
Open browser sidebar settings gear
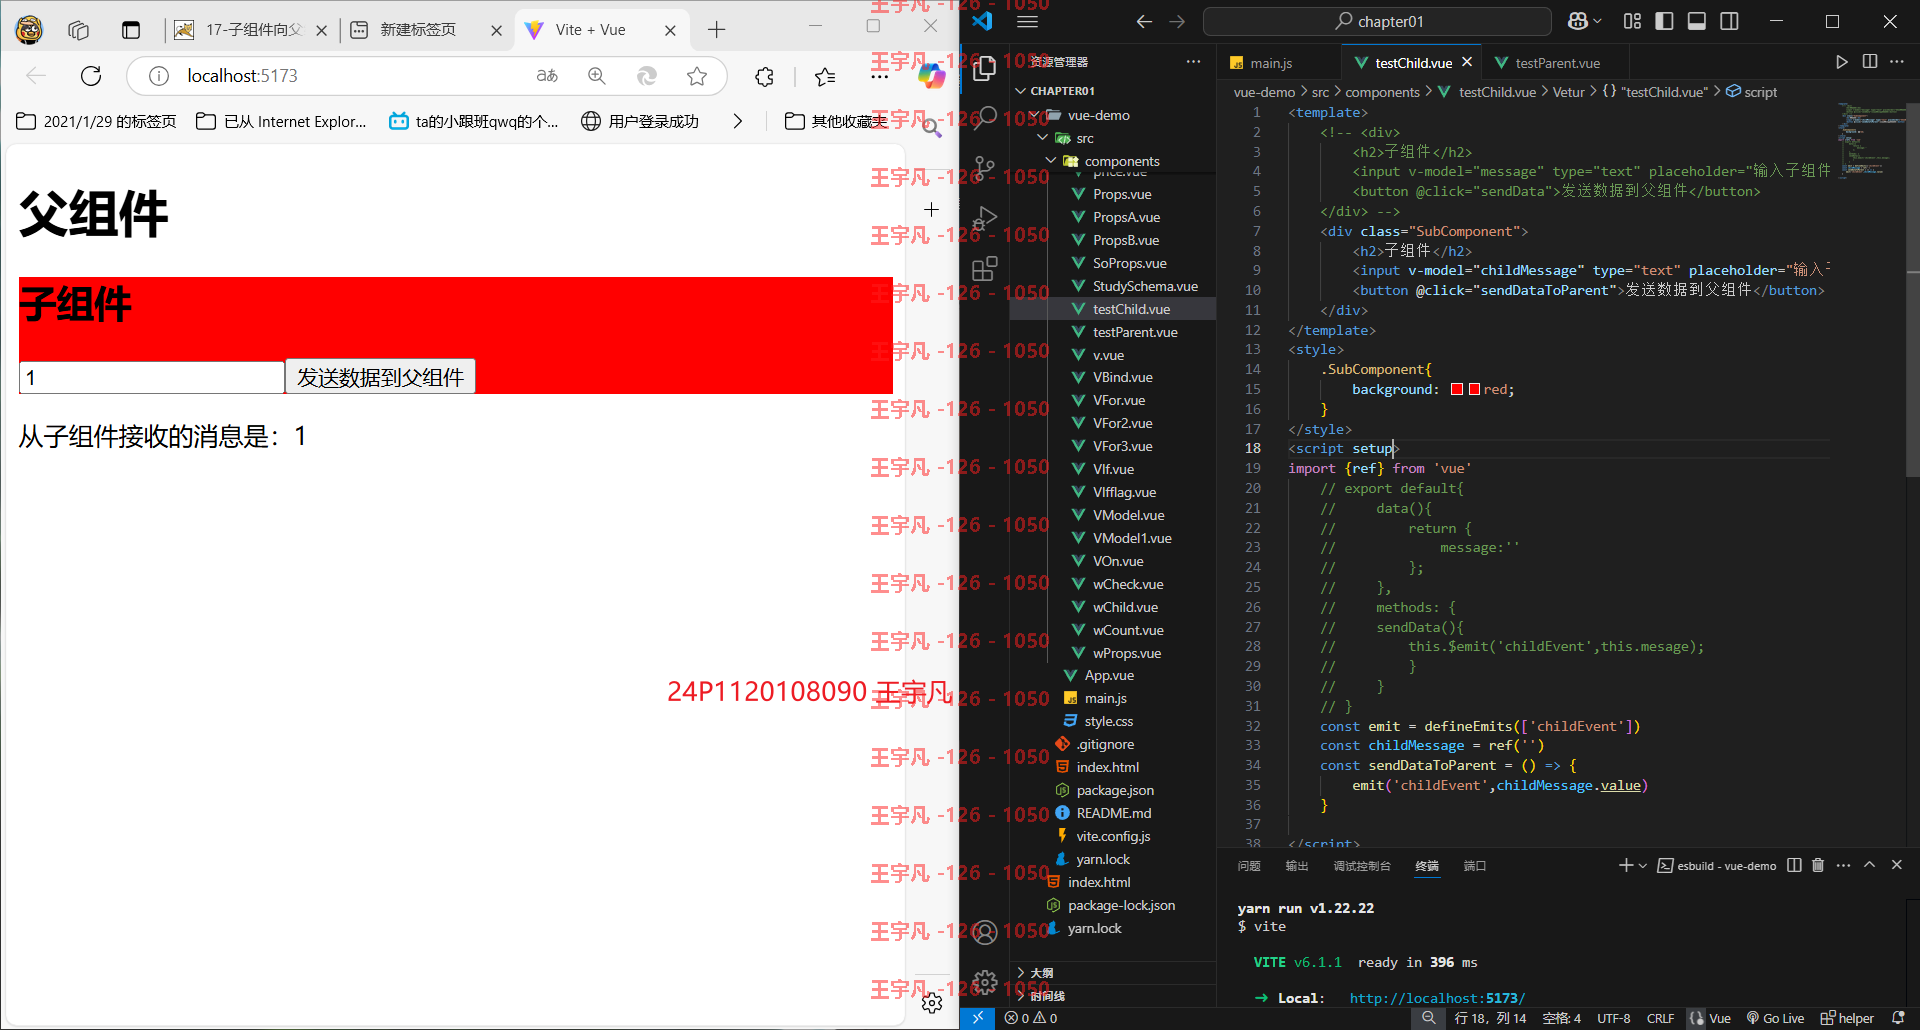click(932, 1003)
